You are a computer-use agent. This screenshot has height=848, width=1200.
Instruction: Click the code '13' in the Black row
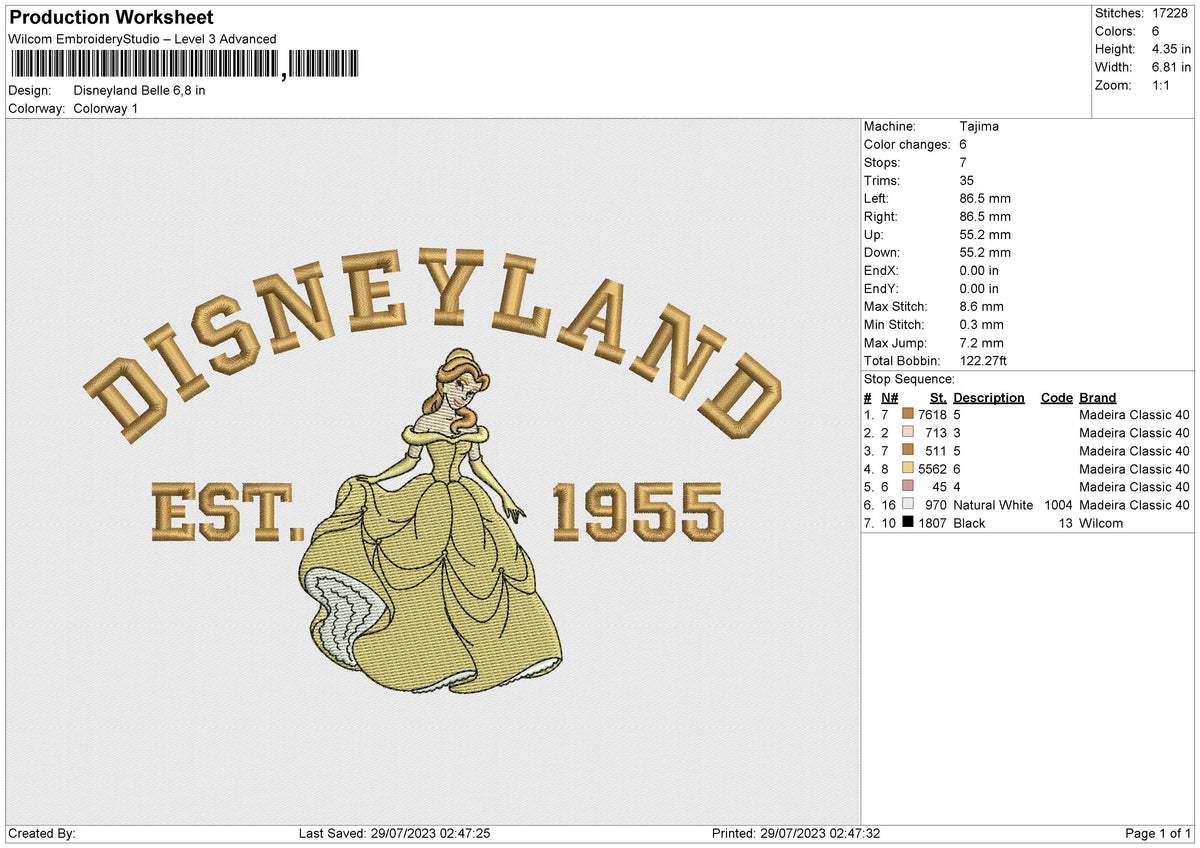point(1065,522)
